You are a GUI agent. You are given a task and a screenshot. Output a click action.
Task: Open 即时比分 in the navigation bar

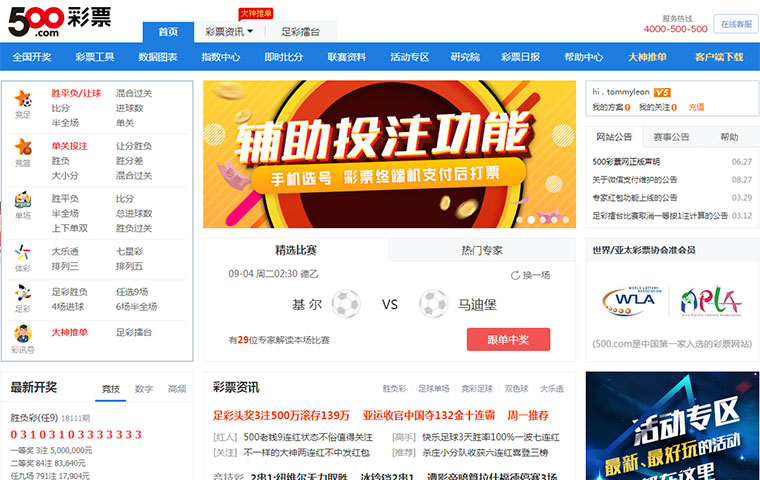tap(284, 57)
